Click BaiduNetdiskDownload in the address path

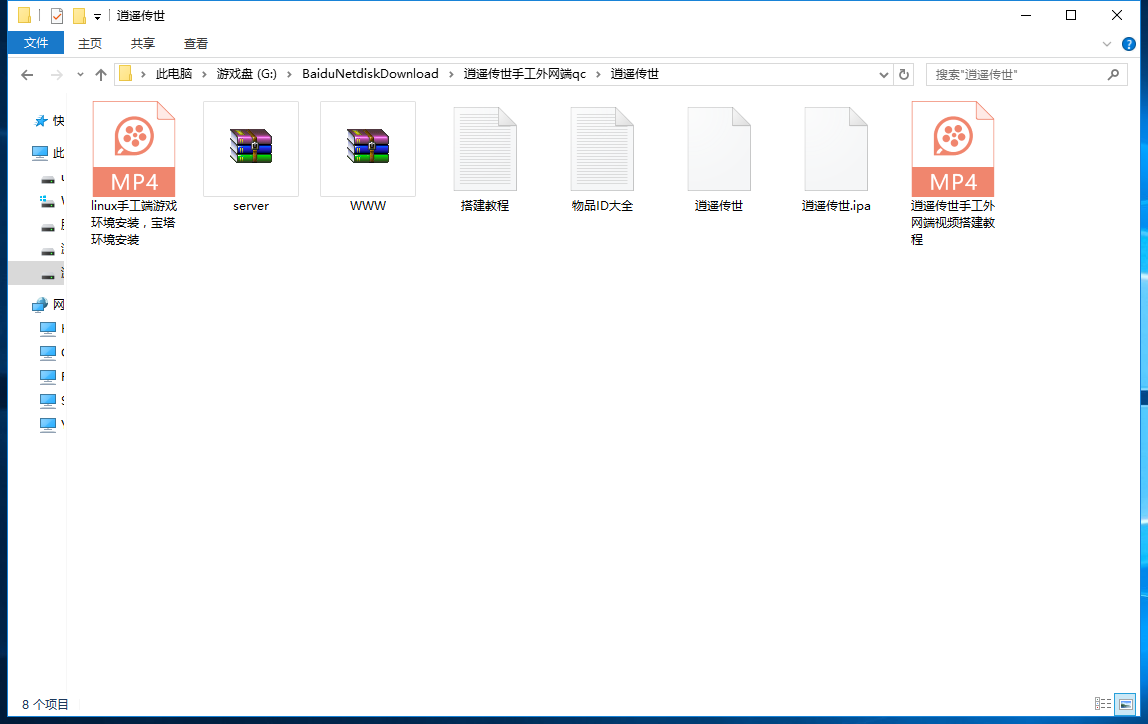(x=370, y=74)
